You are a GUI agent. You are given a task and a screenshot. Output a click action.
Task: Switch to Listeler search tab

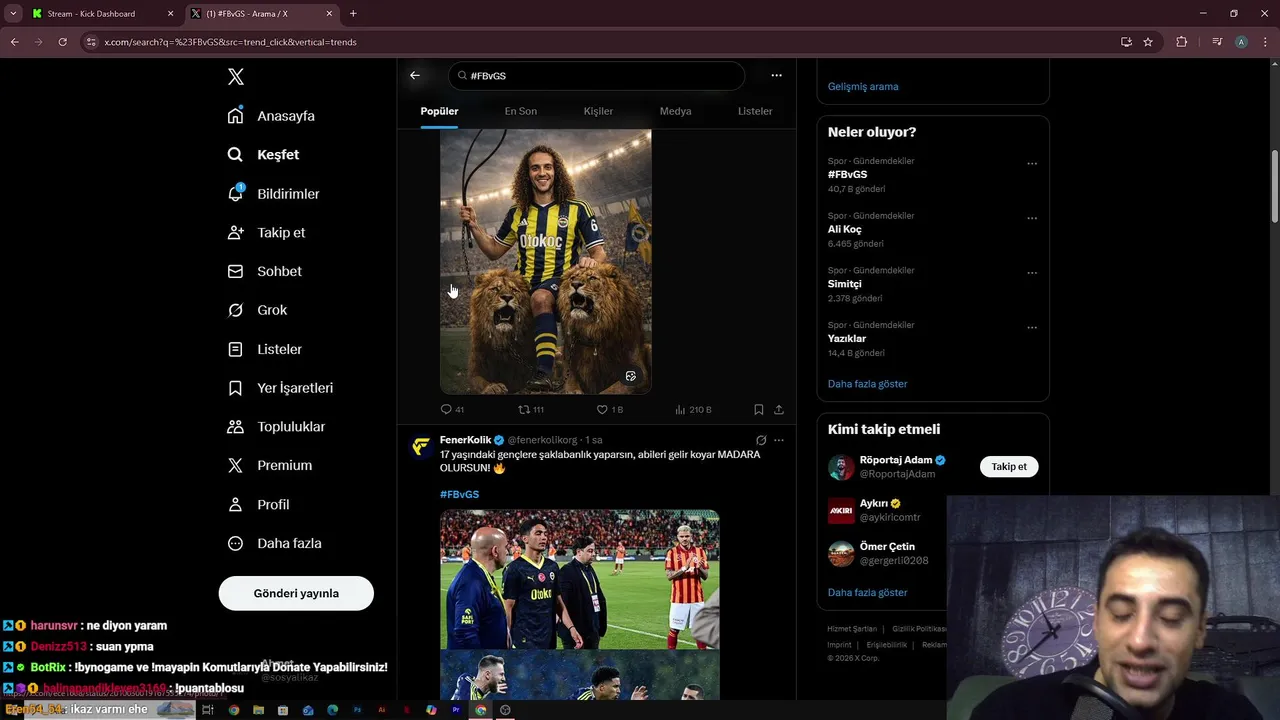click(755, 111)
